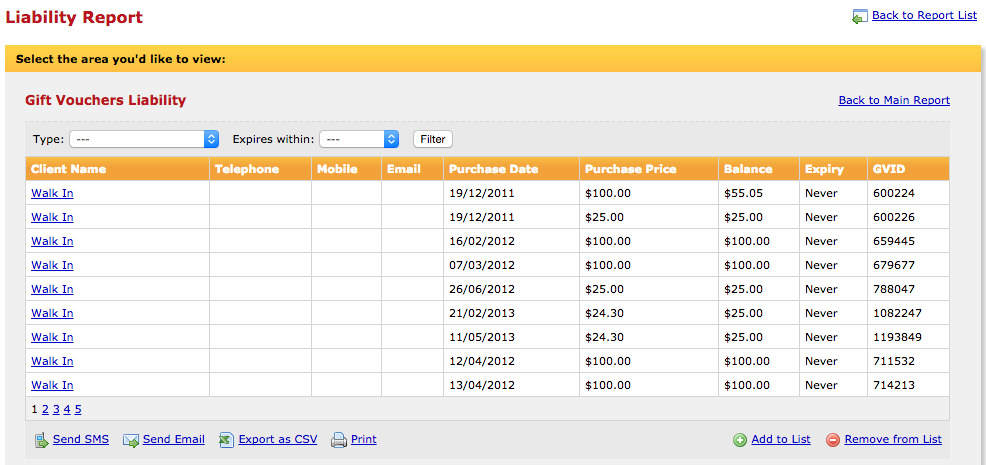
Task: Go to page 4 of results
Action: click(x=67, y=410)
